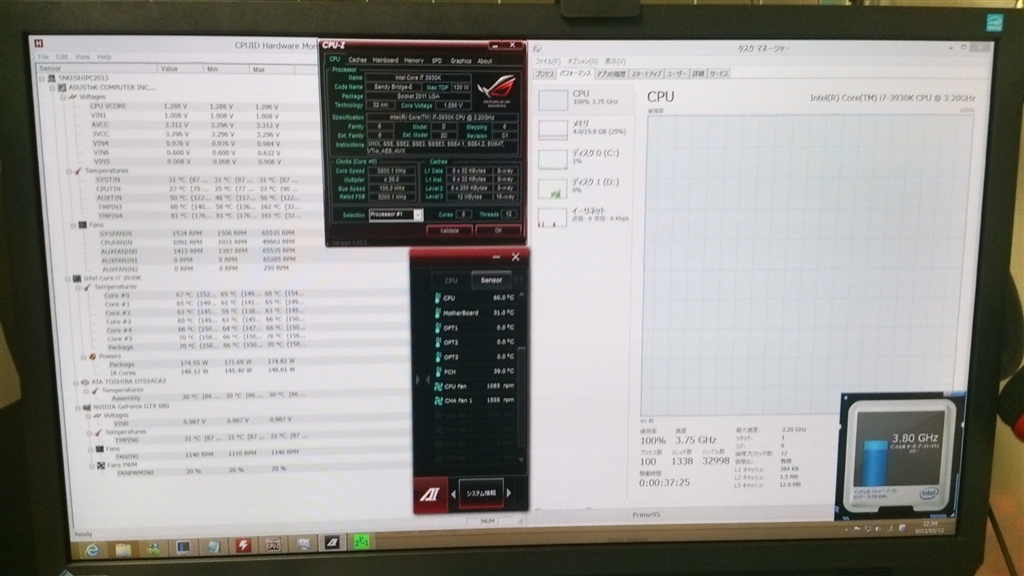Switch to the Mainboard tab in CPU-Z

tap(385, 60)
